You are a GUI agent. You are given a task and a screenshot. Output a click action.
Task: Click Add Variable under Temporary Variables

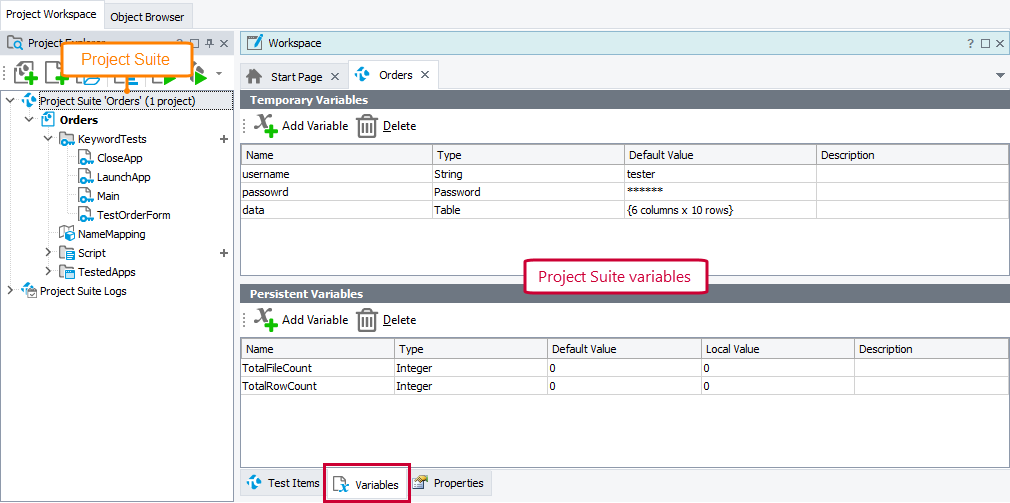click(x=301, y=126)
